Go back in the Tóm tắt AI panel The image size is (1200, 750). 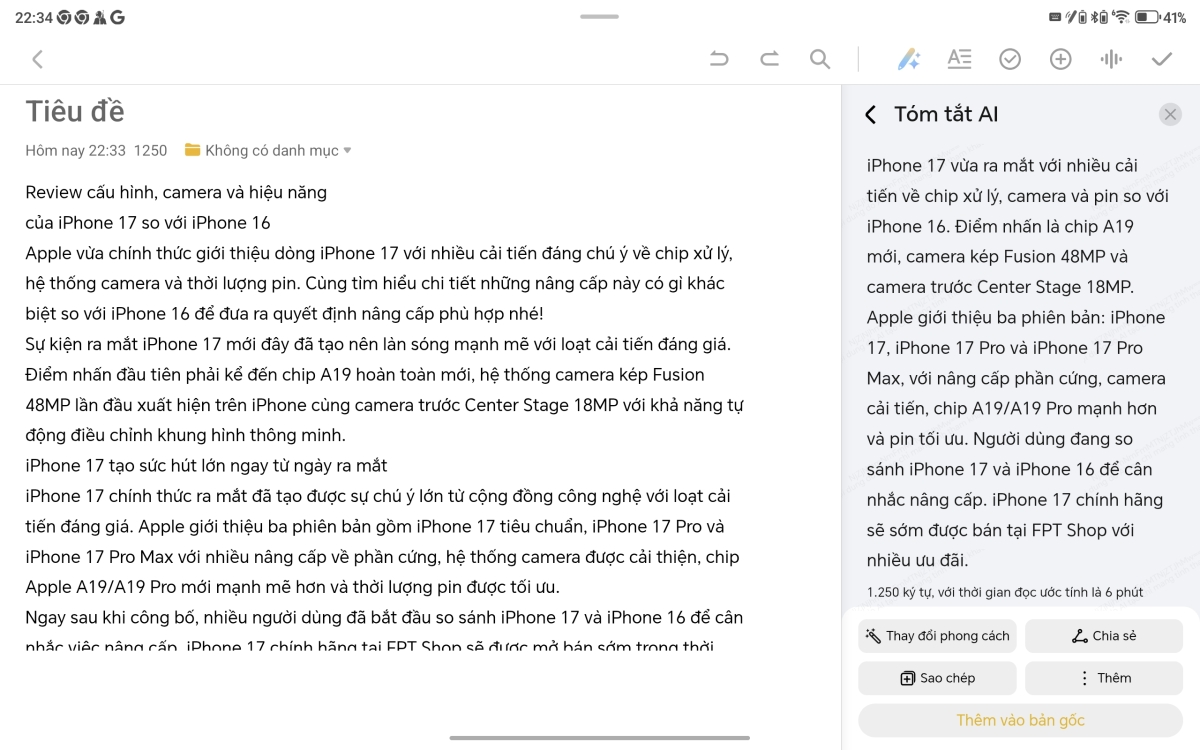click(870, 115)
